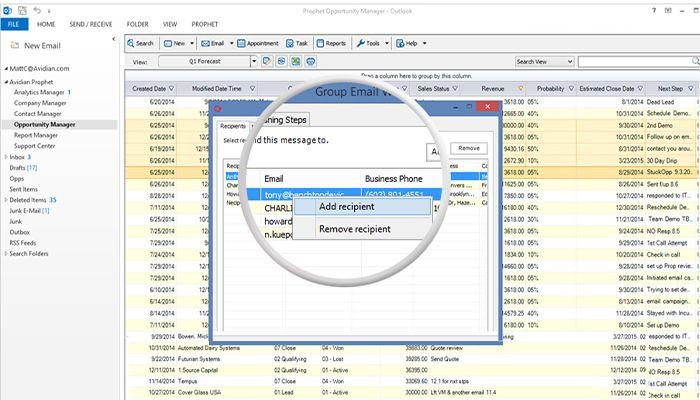Screen dimensions: 700x400
Task: Click the first icon right of the View dropdown
Action: (x=268, y=62)
